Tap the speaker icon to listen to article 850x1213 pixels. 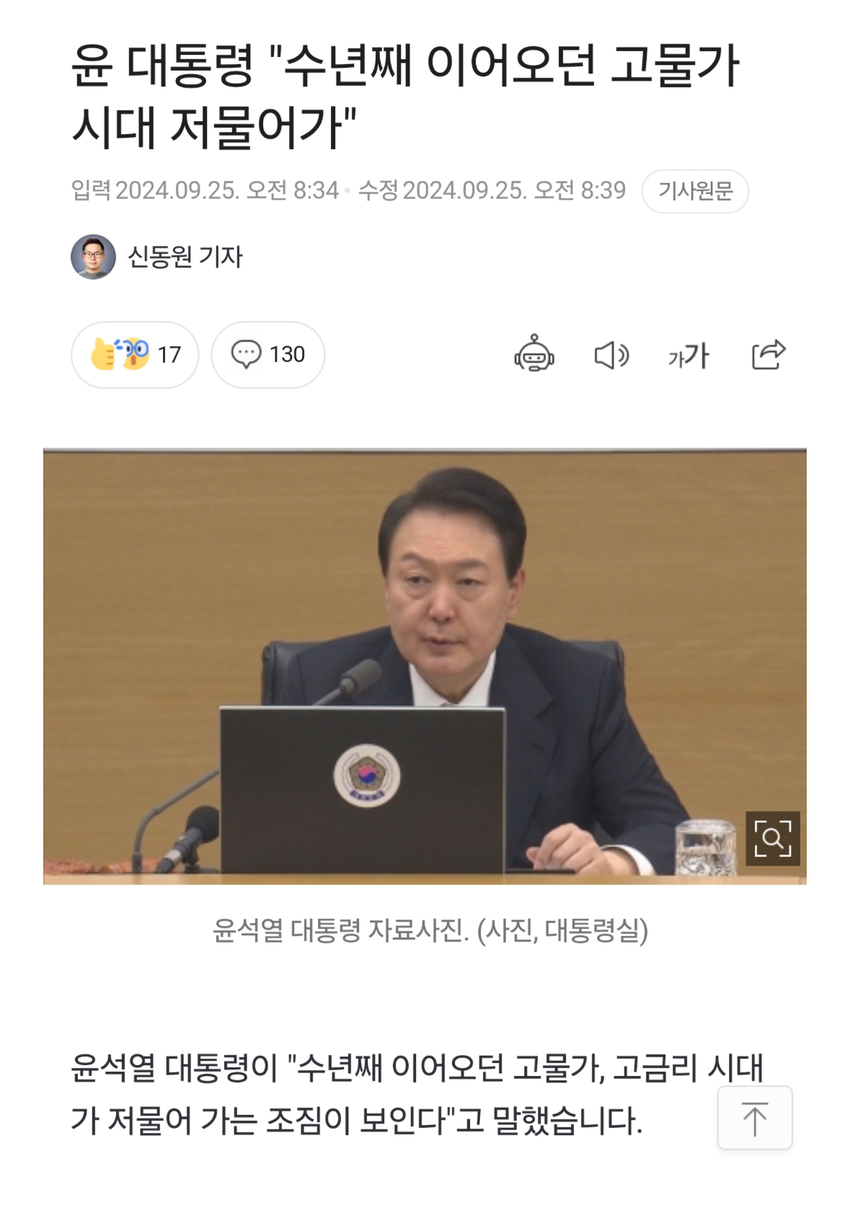pyautogui.click(x=611, y=355)
